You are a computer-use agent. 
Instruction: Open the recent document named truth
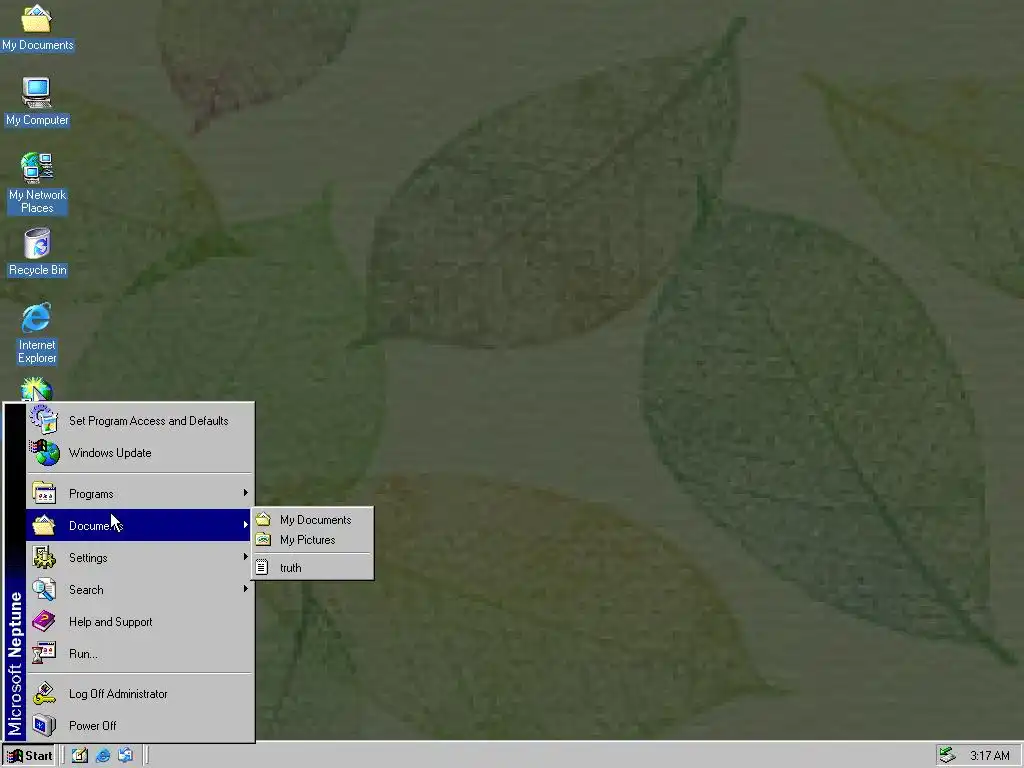312,568
